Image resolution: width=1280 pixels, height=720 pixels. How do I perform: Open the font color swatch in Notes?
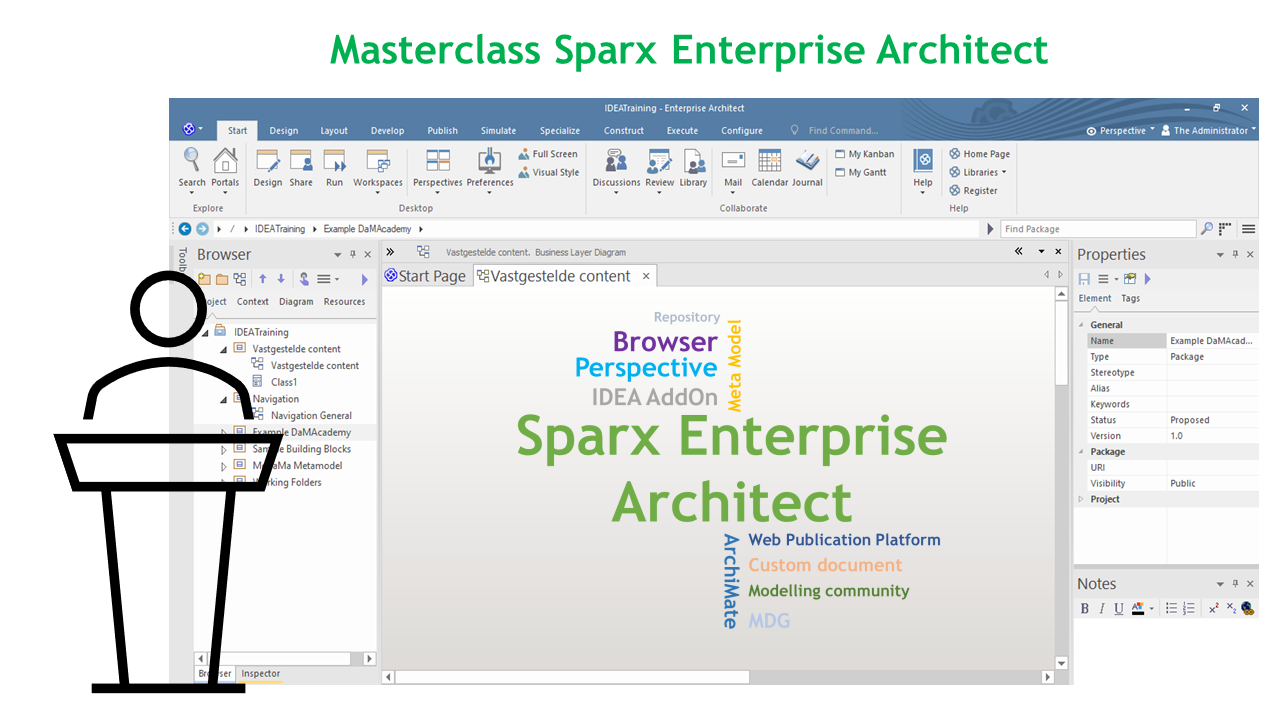(x=1138, y=608)
